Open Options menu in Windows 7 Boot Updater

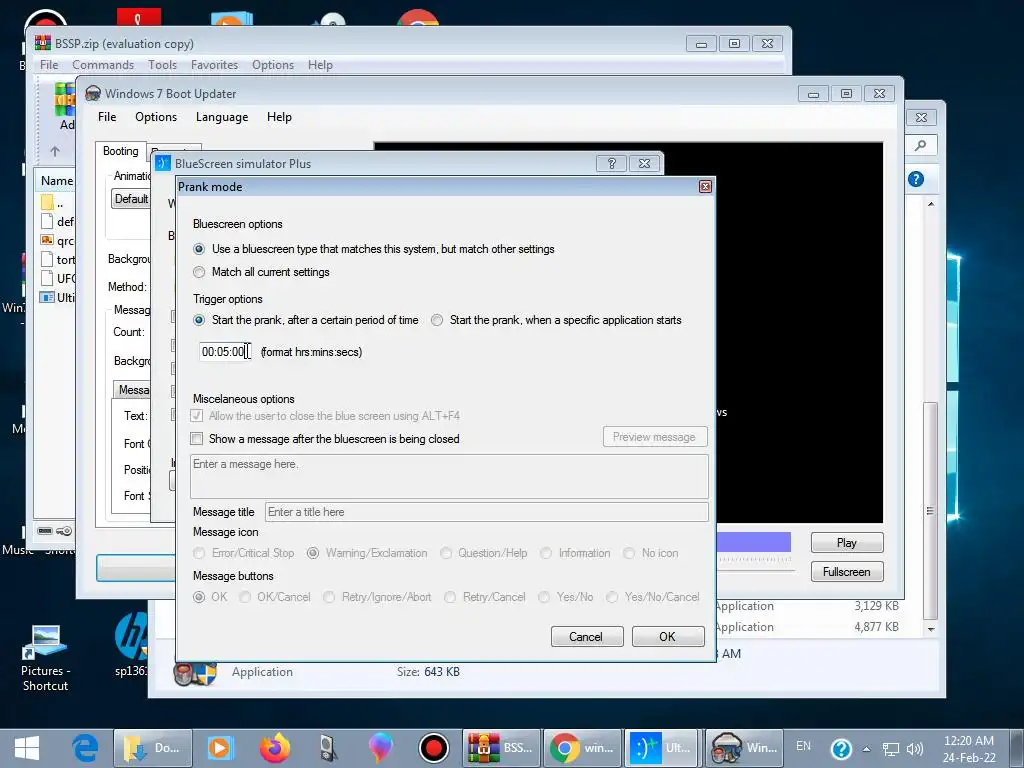156,117
